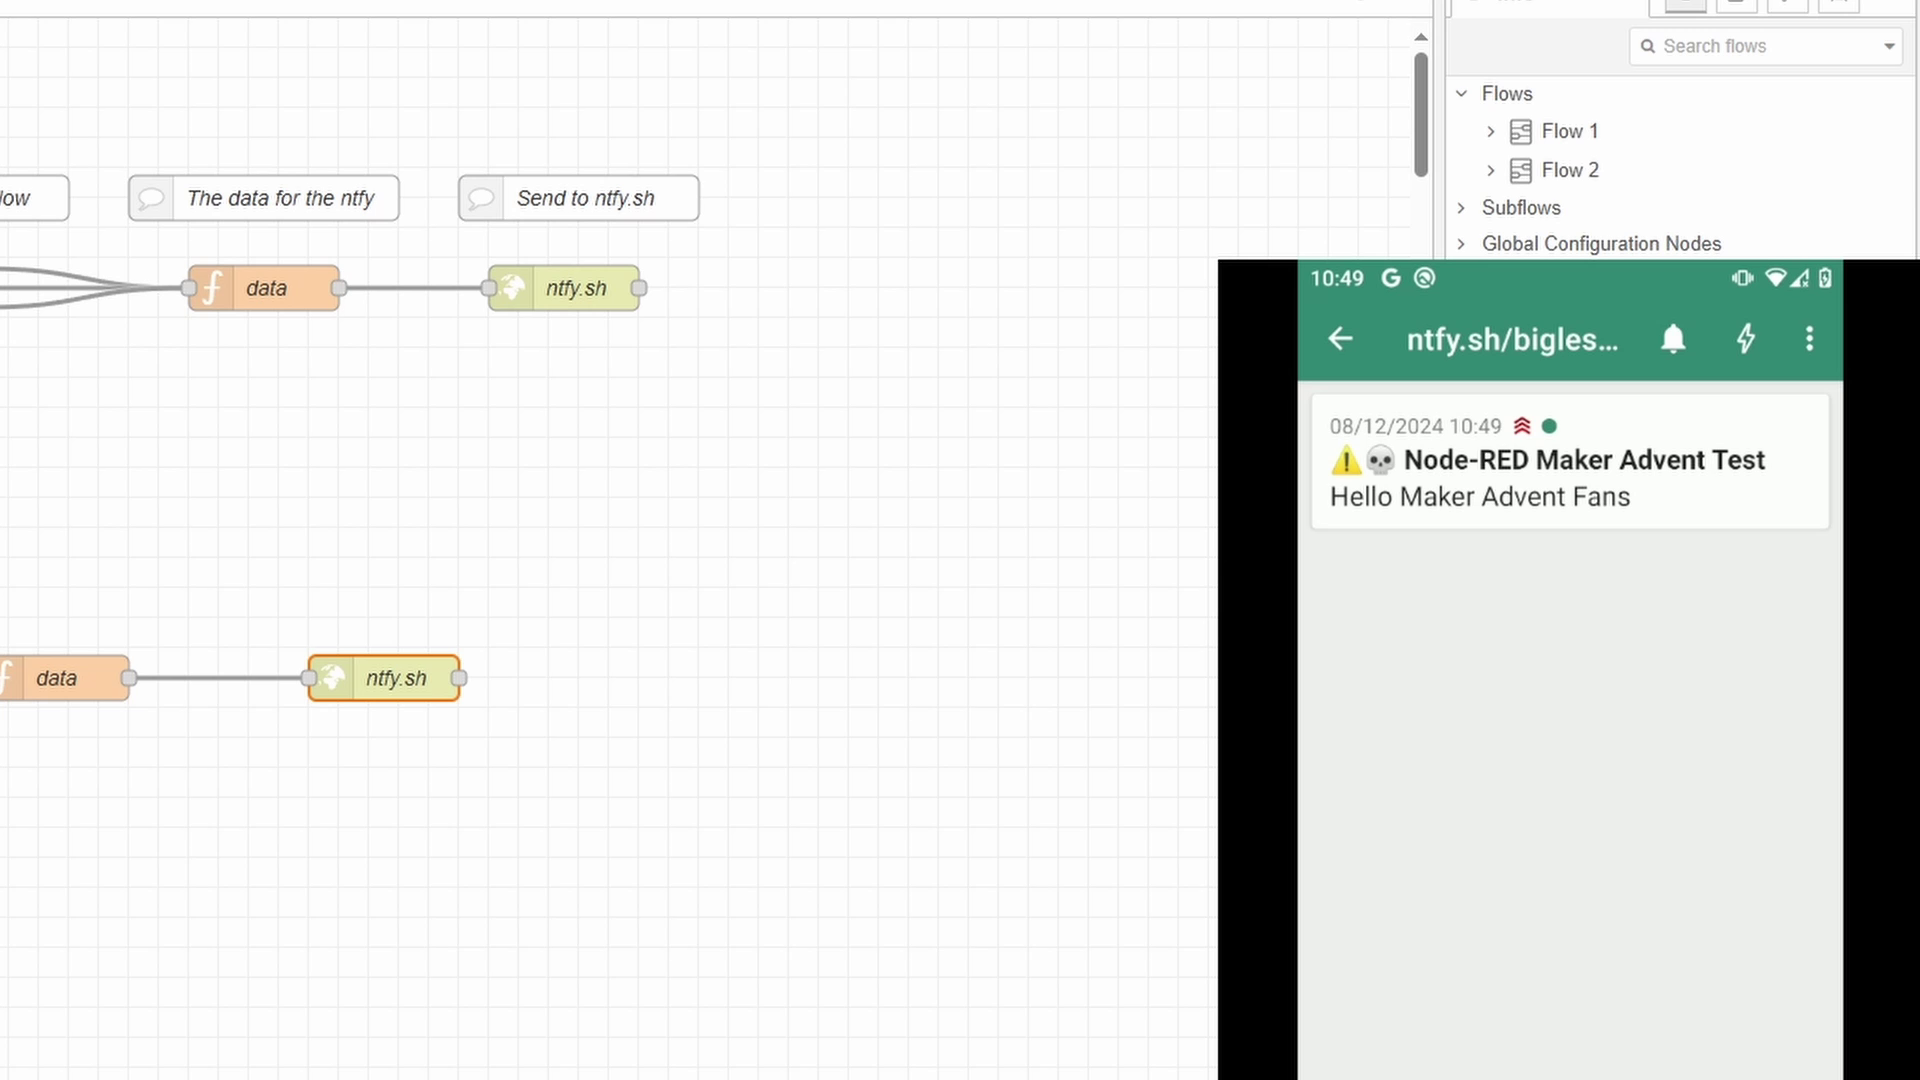
Task: Tap the circular sync icon beside the G in the status bar
Action: tap(1425, 278)
